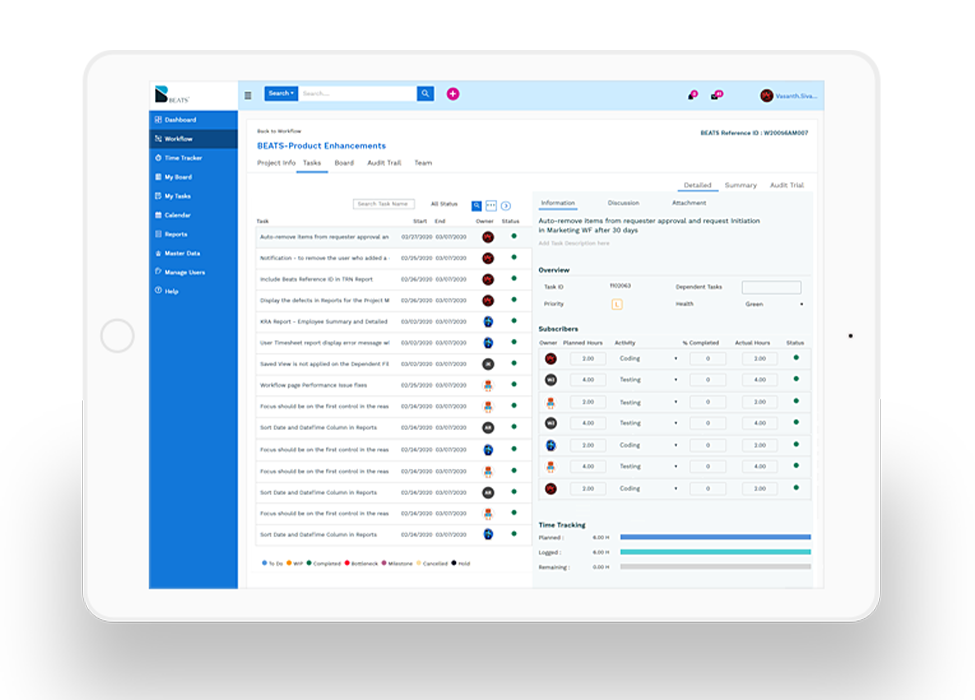Click the Hold legend dot
The image size is (975, 700).
click(453, 563)
